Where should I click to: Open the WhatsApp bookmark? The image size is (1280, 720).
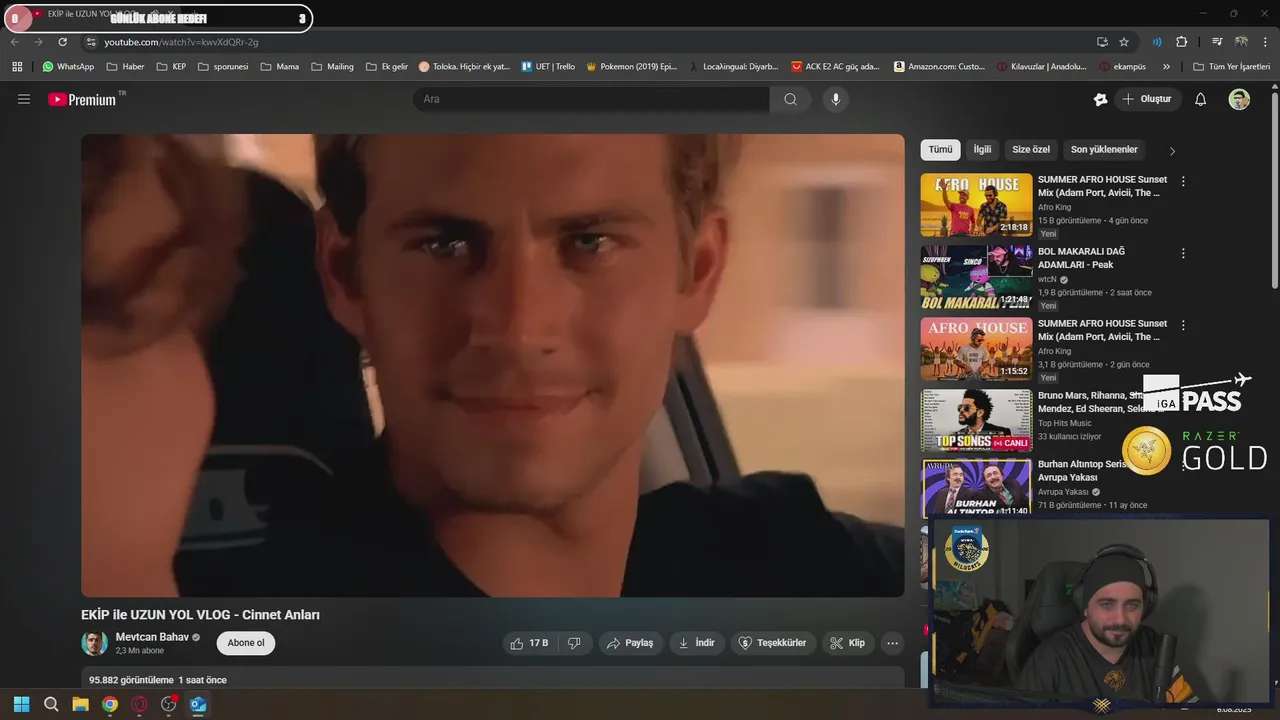tap(68, 67)
